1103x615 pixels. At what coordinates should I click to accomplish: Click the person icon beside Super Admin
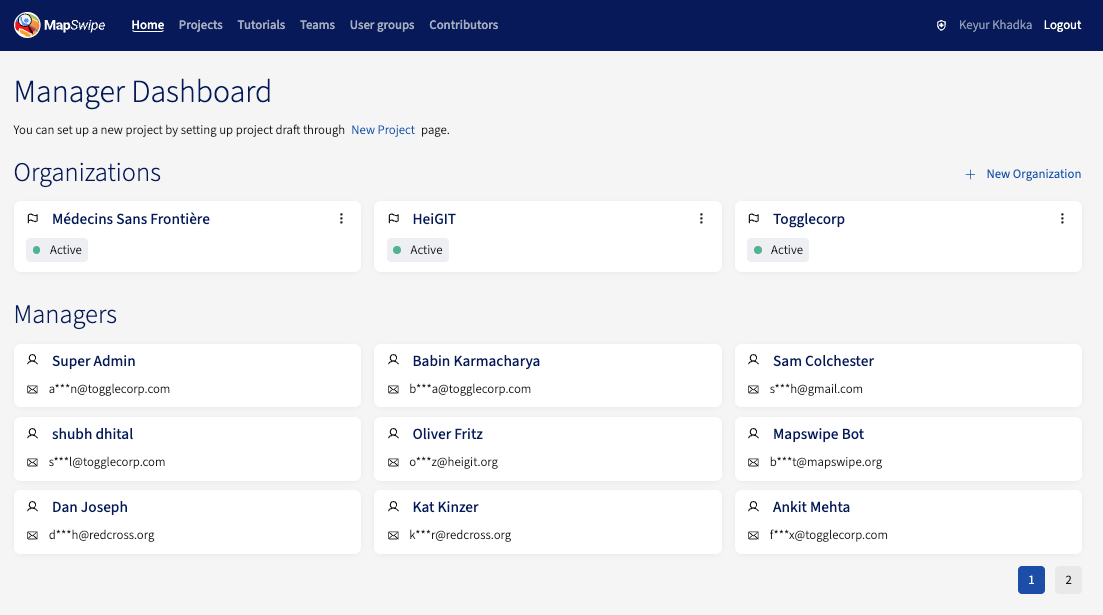[32, 360]
